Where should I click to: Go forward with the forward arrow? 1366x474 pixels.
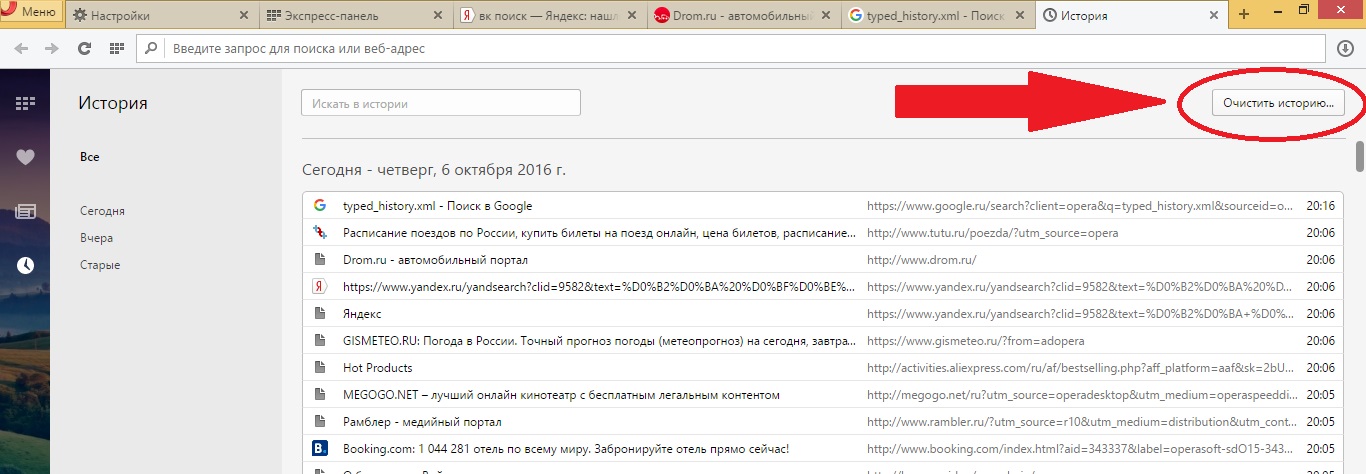pos(52,48)
